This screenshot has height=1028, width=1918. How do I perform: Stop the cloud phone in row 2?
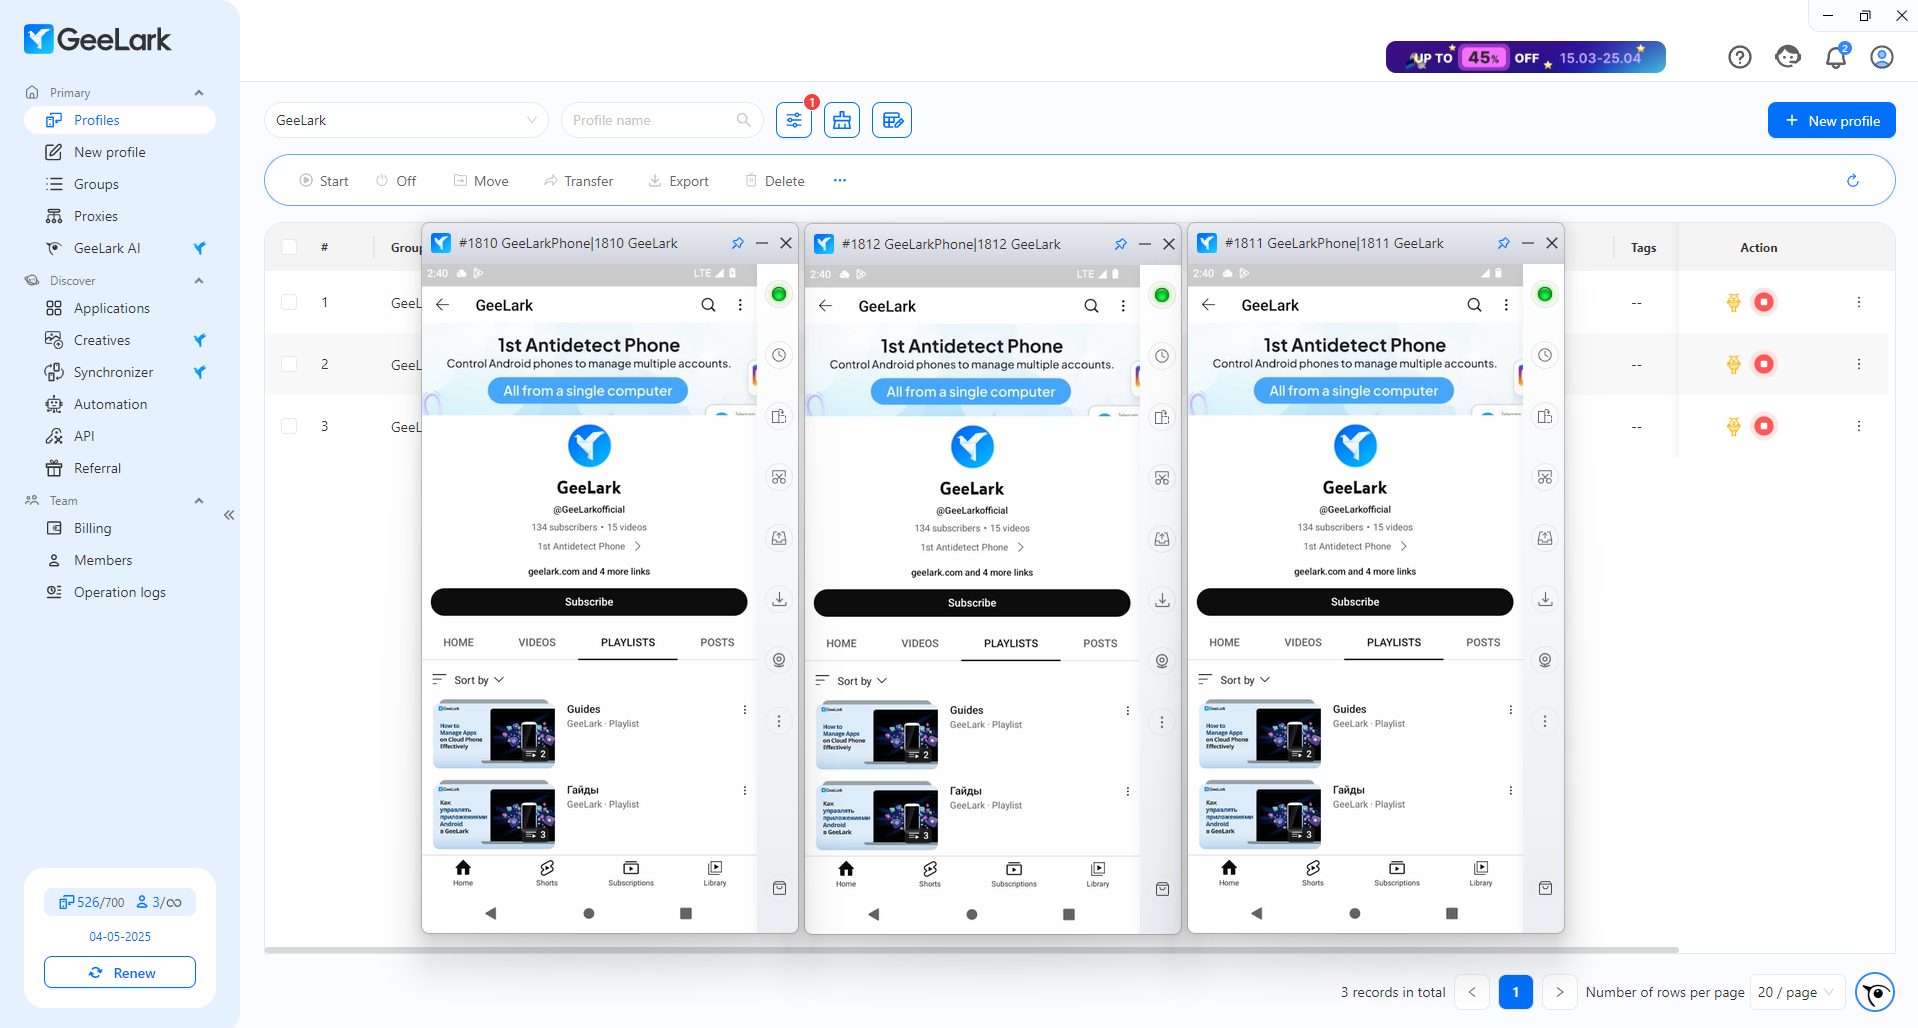pyautogui.click(x=1764, y=364)
